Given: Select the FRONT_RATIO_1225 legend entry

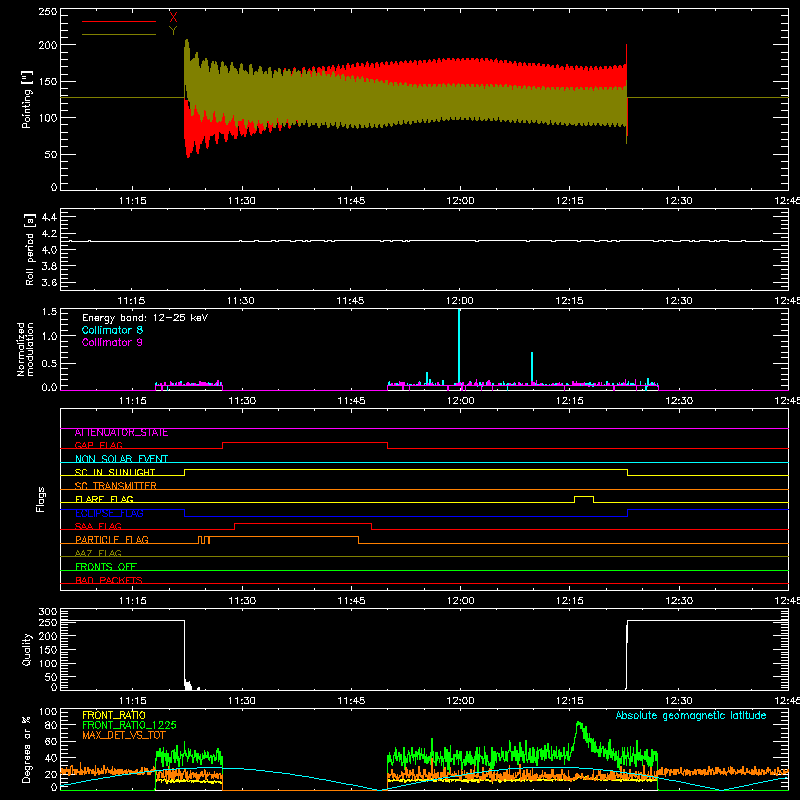Looking at the screenshot, I should 129,725.
